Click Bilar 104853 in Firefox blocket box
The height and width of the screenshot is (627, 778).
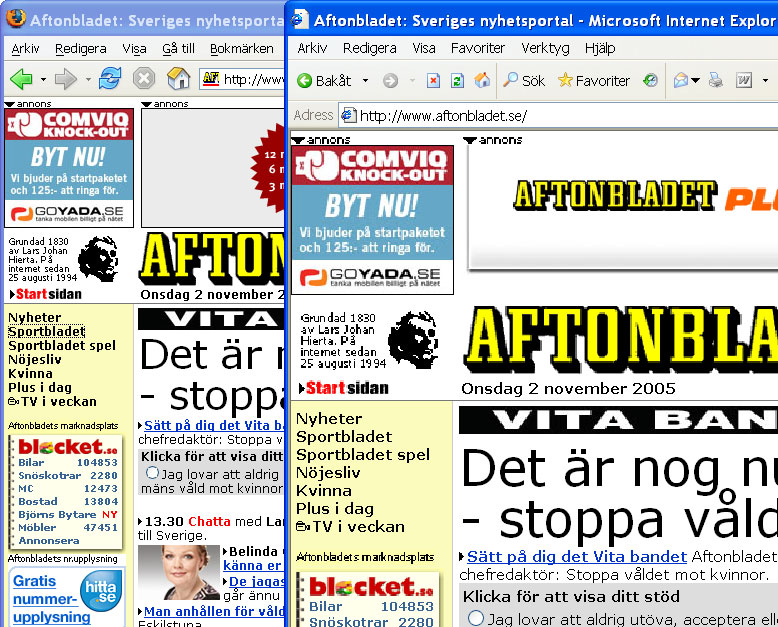click(68, 462)
